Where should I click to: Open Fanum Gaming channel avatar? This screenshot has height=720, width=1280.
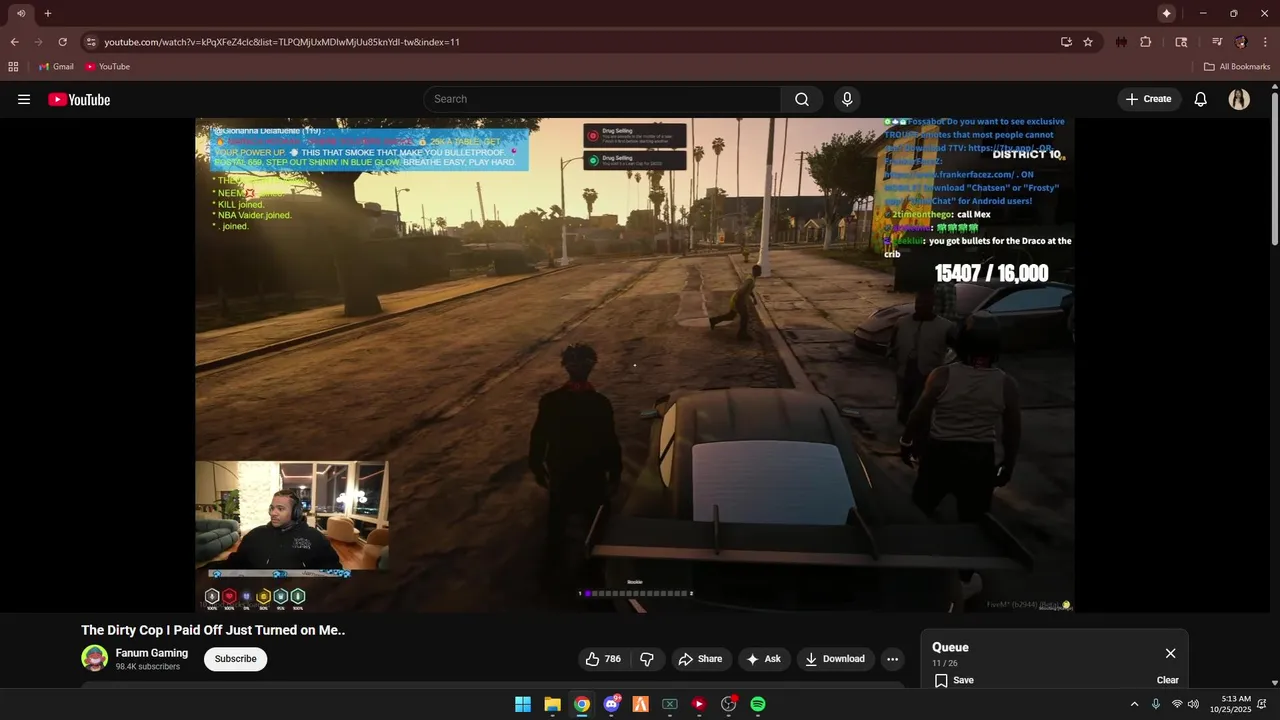point(95,658)
